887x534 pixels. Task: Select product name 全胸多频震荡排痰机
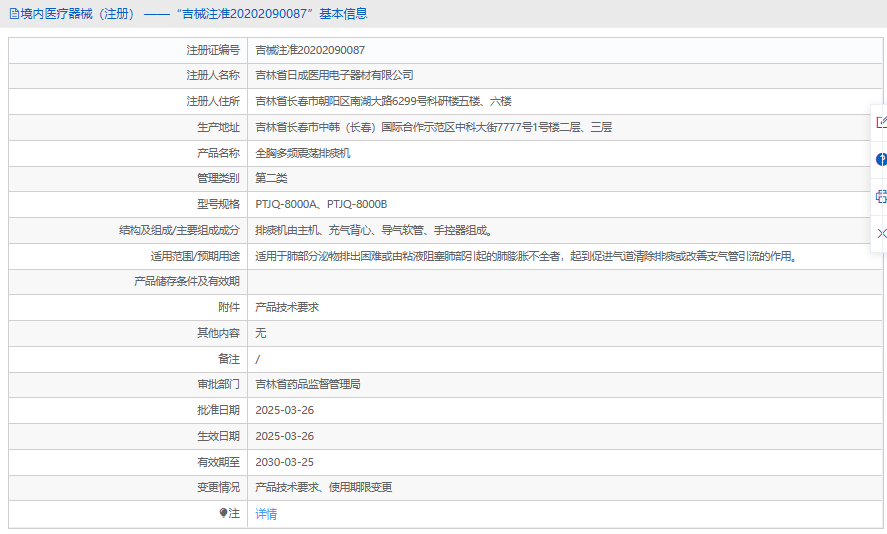tap(303, 153)
